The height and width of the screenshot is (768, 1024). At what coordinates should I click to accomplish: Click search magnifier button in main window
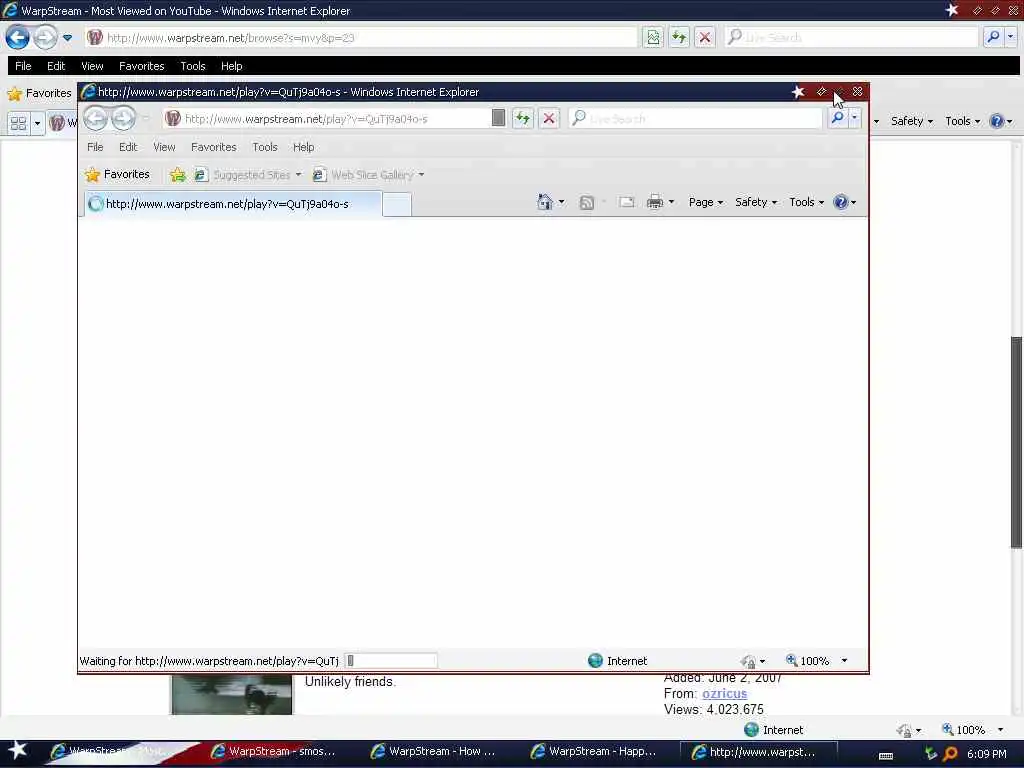point(993,38)
